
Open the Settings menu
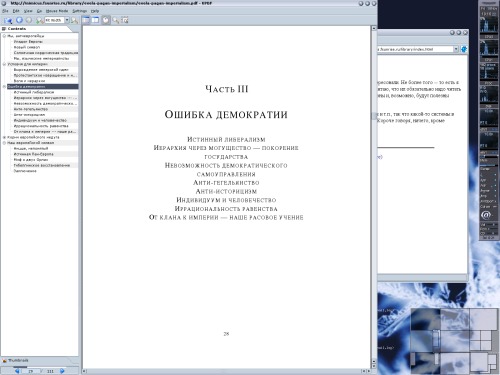pos(80,11)
